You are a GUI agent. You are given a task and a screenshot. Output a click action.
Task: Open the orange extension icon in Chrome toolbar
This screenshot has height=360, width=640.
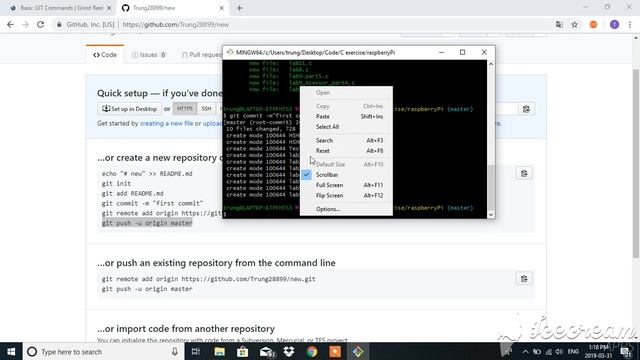pos(593,24)
